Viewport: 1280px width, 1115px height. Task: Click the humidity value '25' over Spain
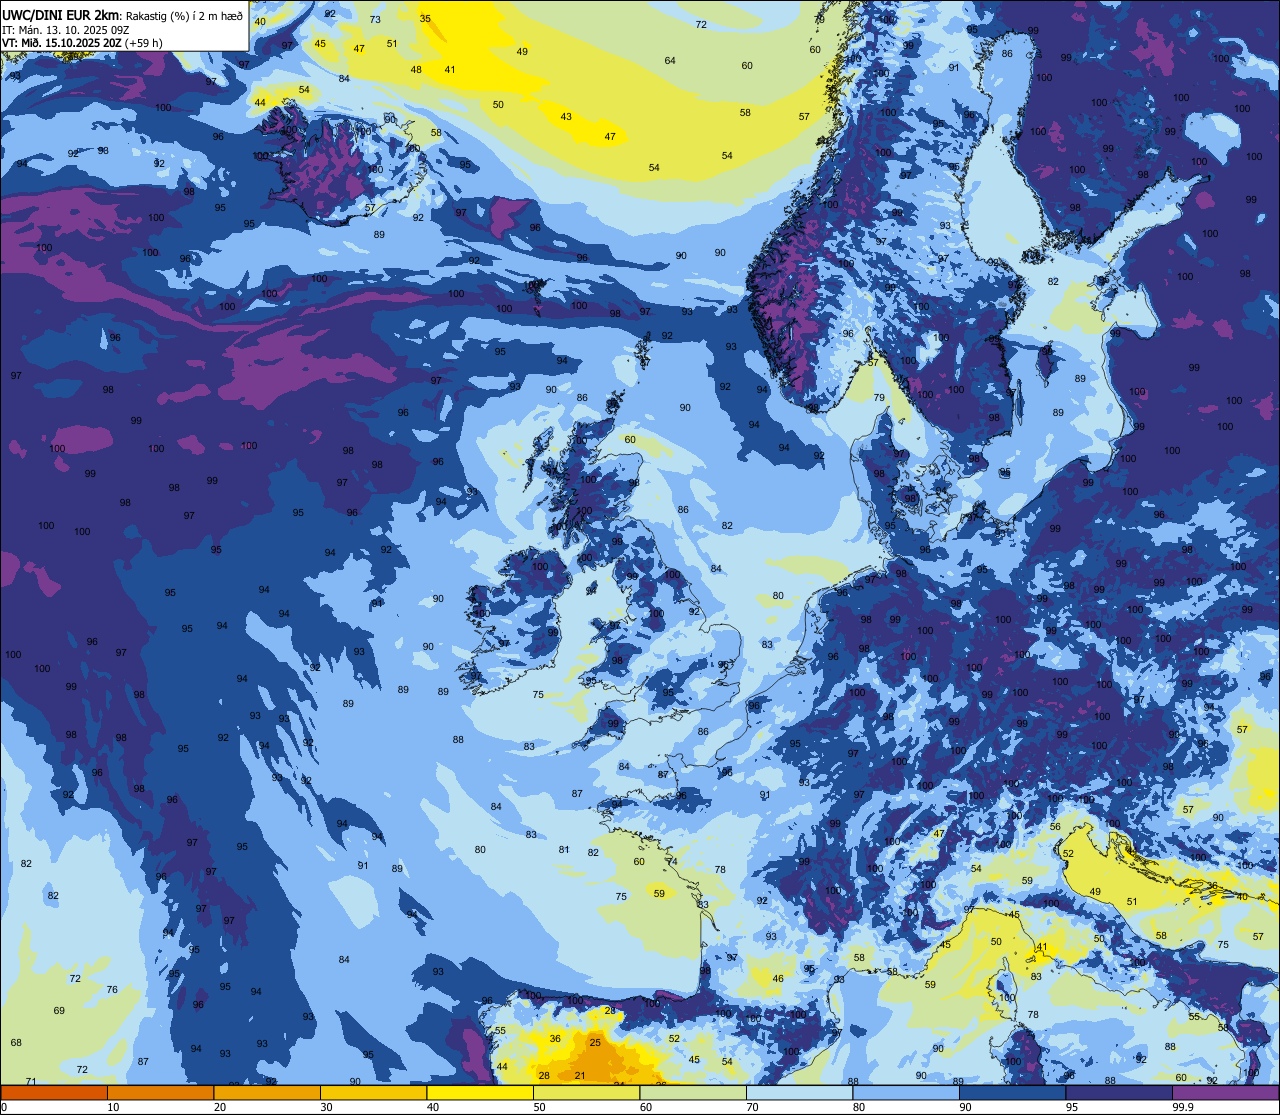click(x=595, y=1043)
